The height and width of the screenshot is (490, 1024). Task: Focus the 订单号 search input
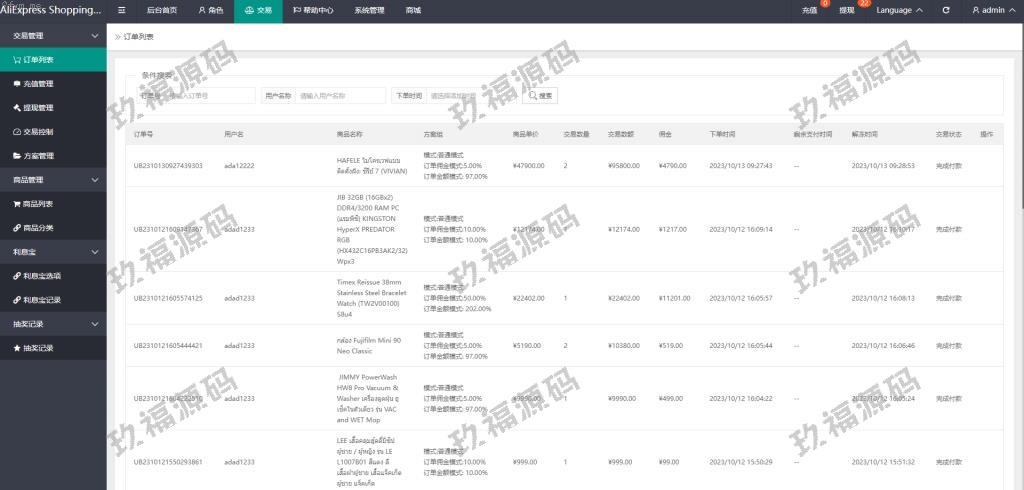[x=209, y=95]
